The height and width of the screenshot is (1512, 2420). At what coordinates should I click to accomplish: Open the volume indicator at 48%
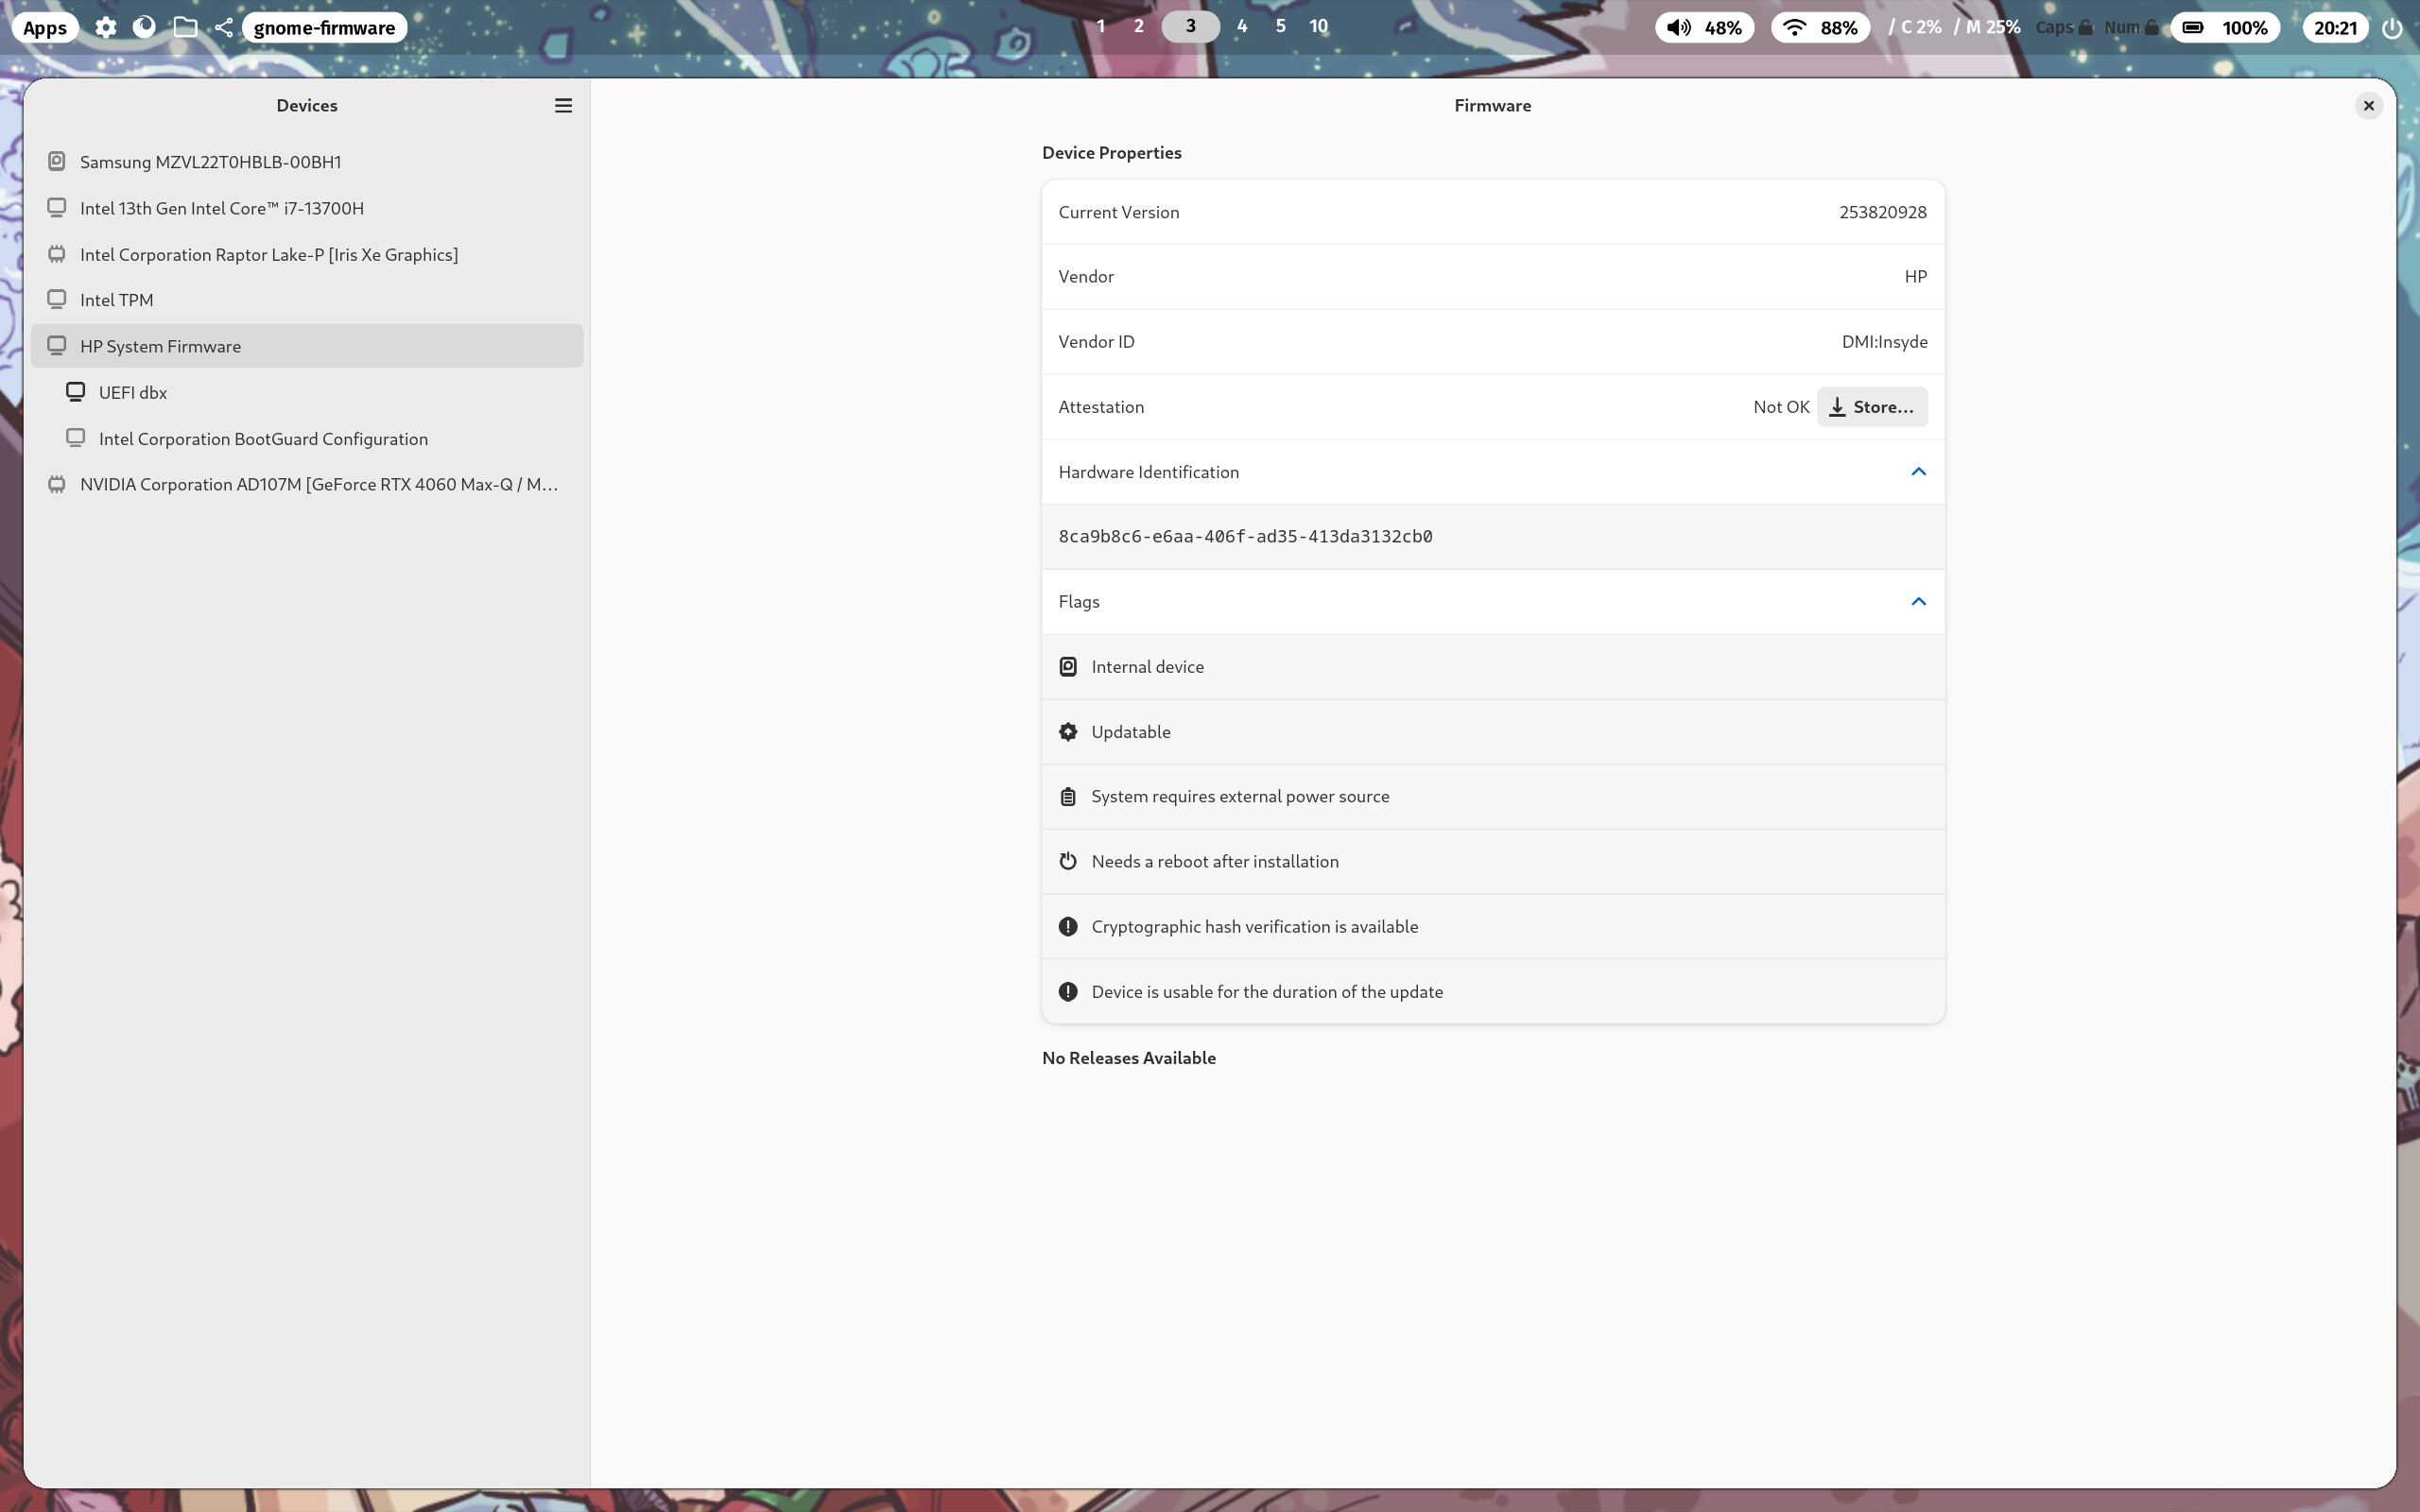1704,27
